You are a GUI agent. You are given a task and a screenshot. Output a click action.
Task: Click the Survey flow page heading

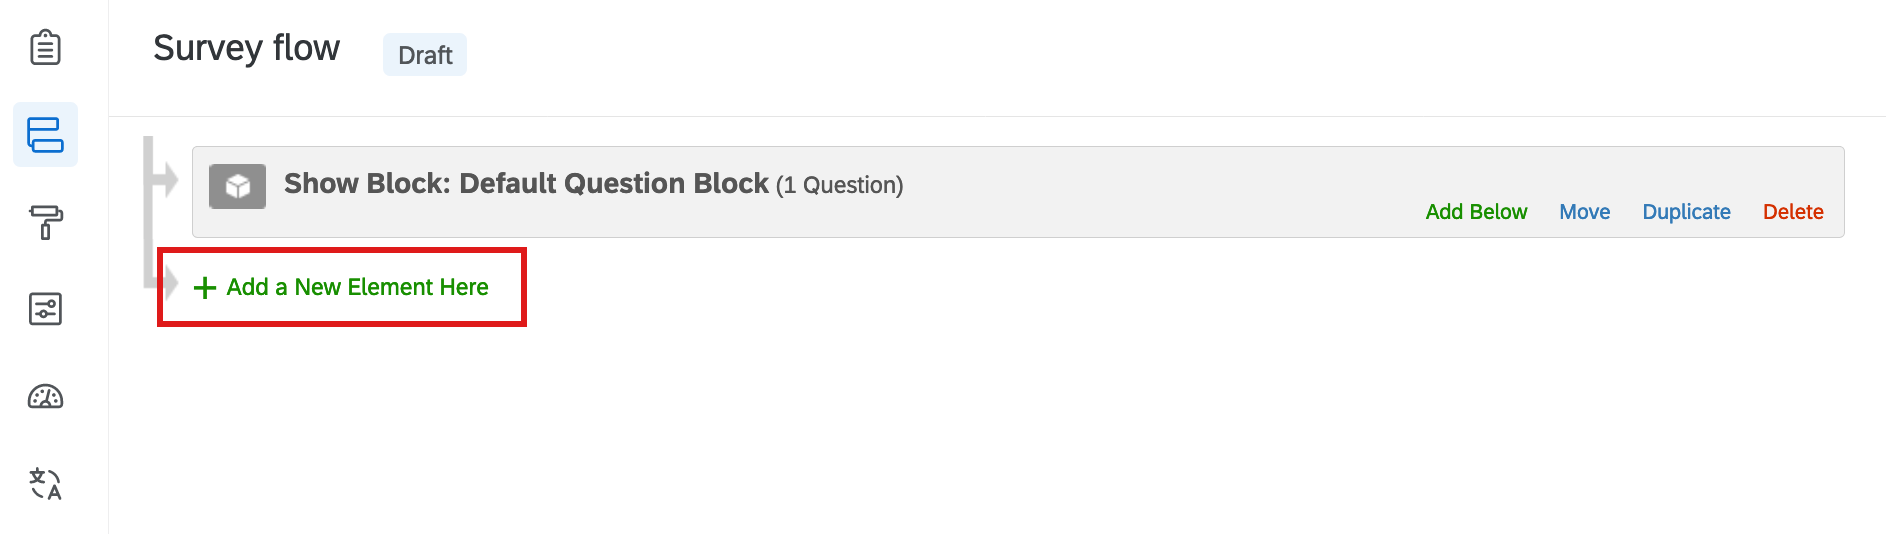point(246,48)
